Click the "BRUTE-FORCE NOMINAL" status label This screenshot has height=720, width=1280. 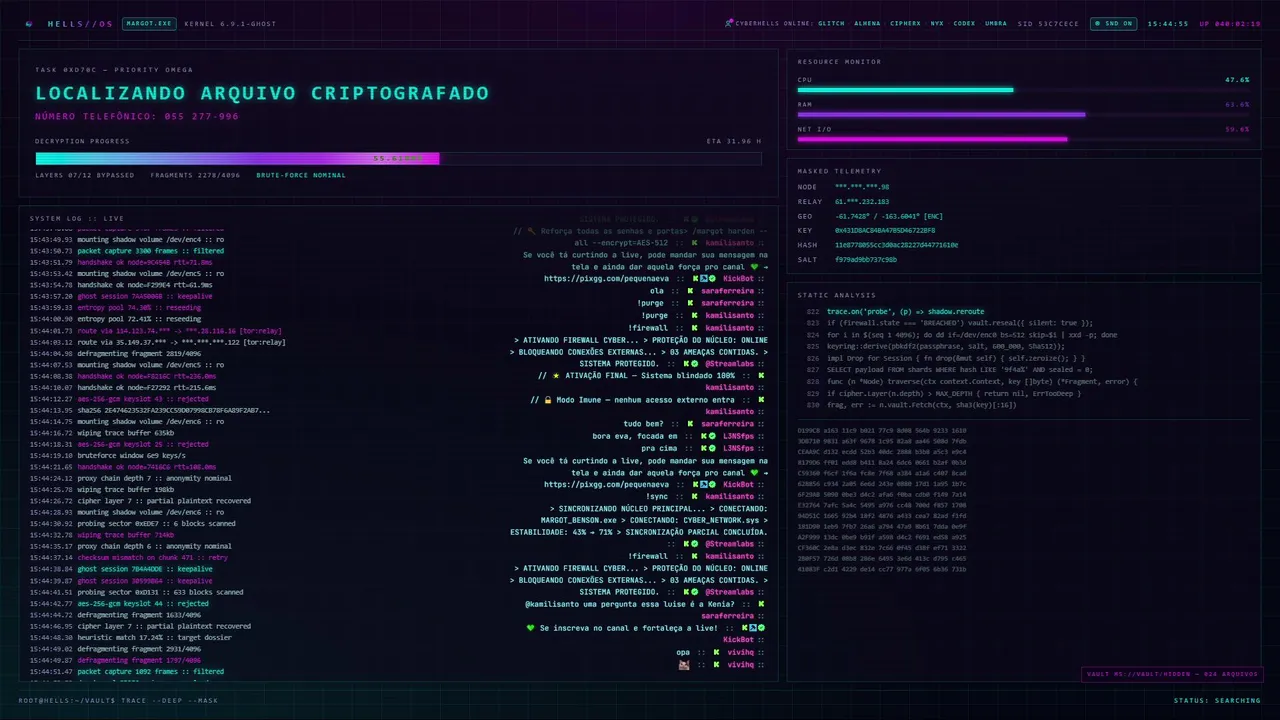coord(301,175)
